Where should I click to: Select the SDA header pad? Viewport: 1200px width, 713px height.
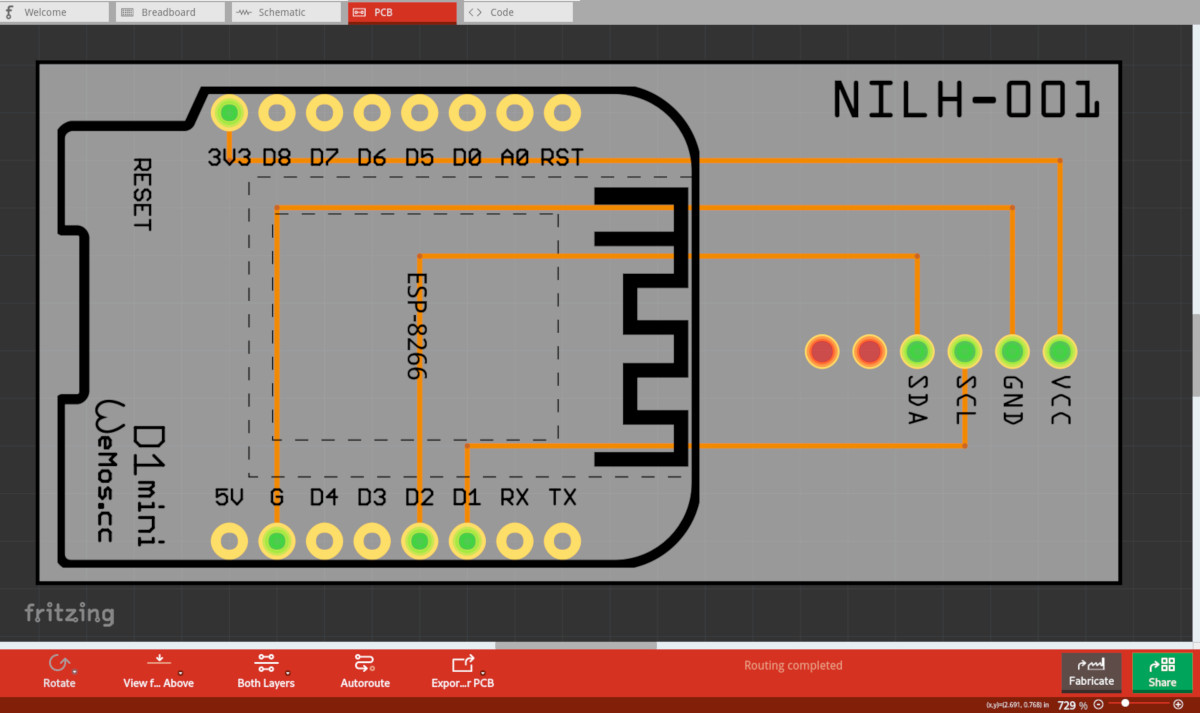pos(917,351)
